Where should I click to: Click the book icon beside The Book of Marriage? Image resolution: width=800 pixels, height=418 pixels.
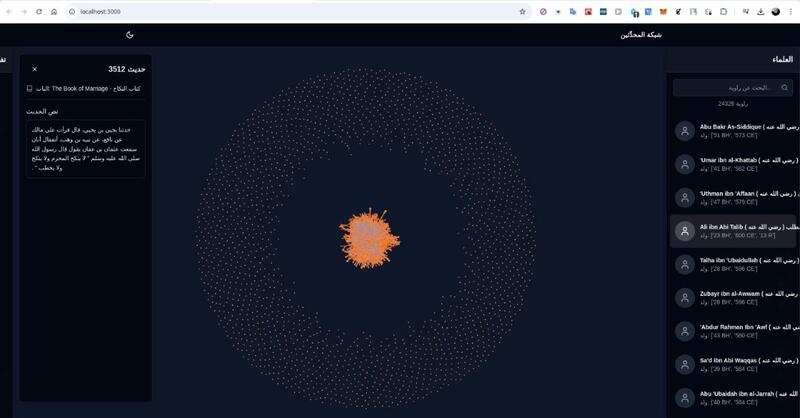point(30,88)
